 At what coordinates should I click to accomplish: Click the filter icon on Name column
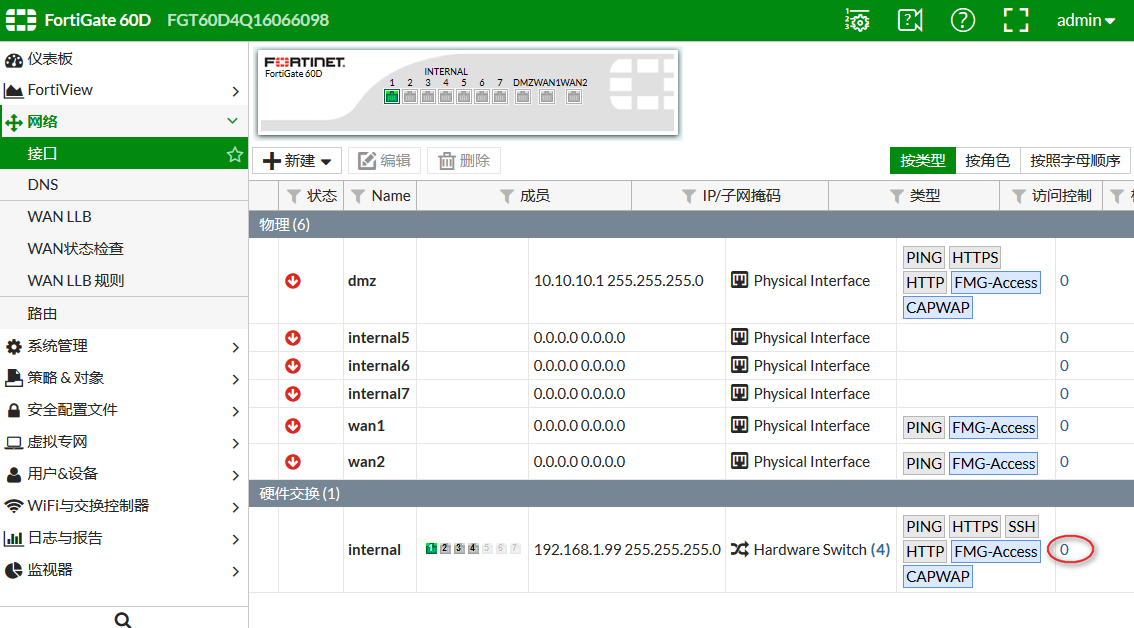[x=358, y=196]
